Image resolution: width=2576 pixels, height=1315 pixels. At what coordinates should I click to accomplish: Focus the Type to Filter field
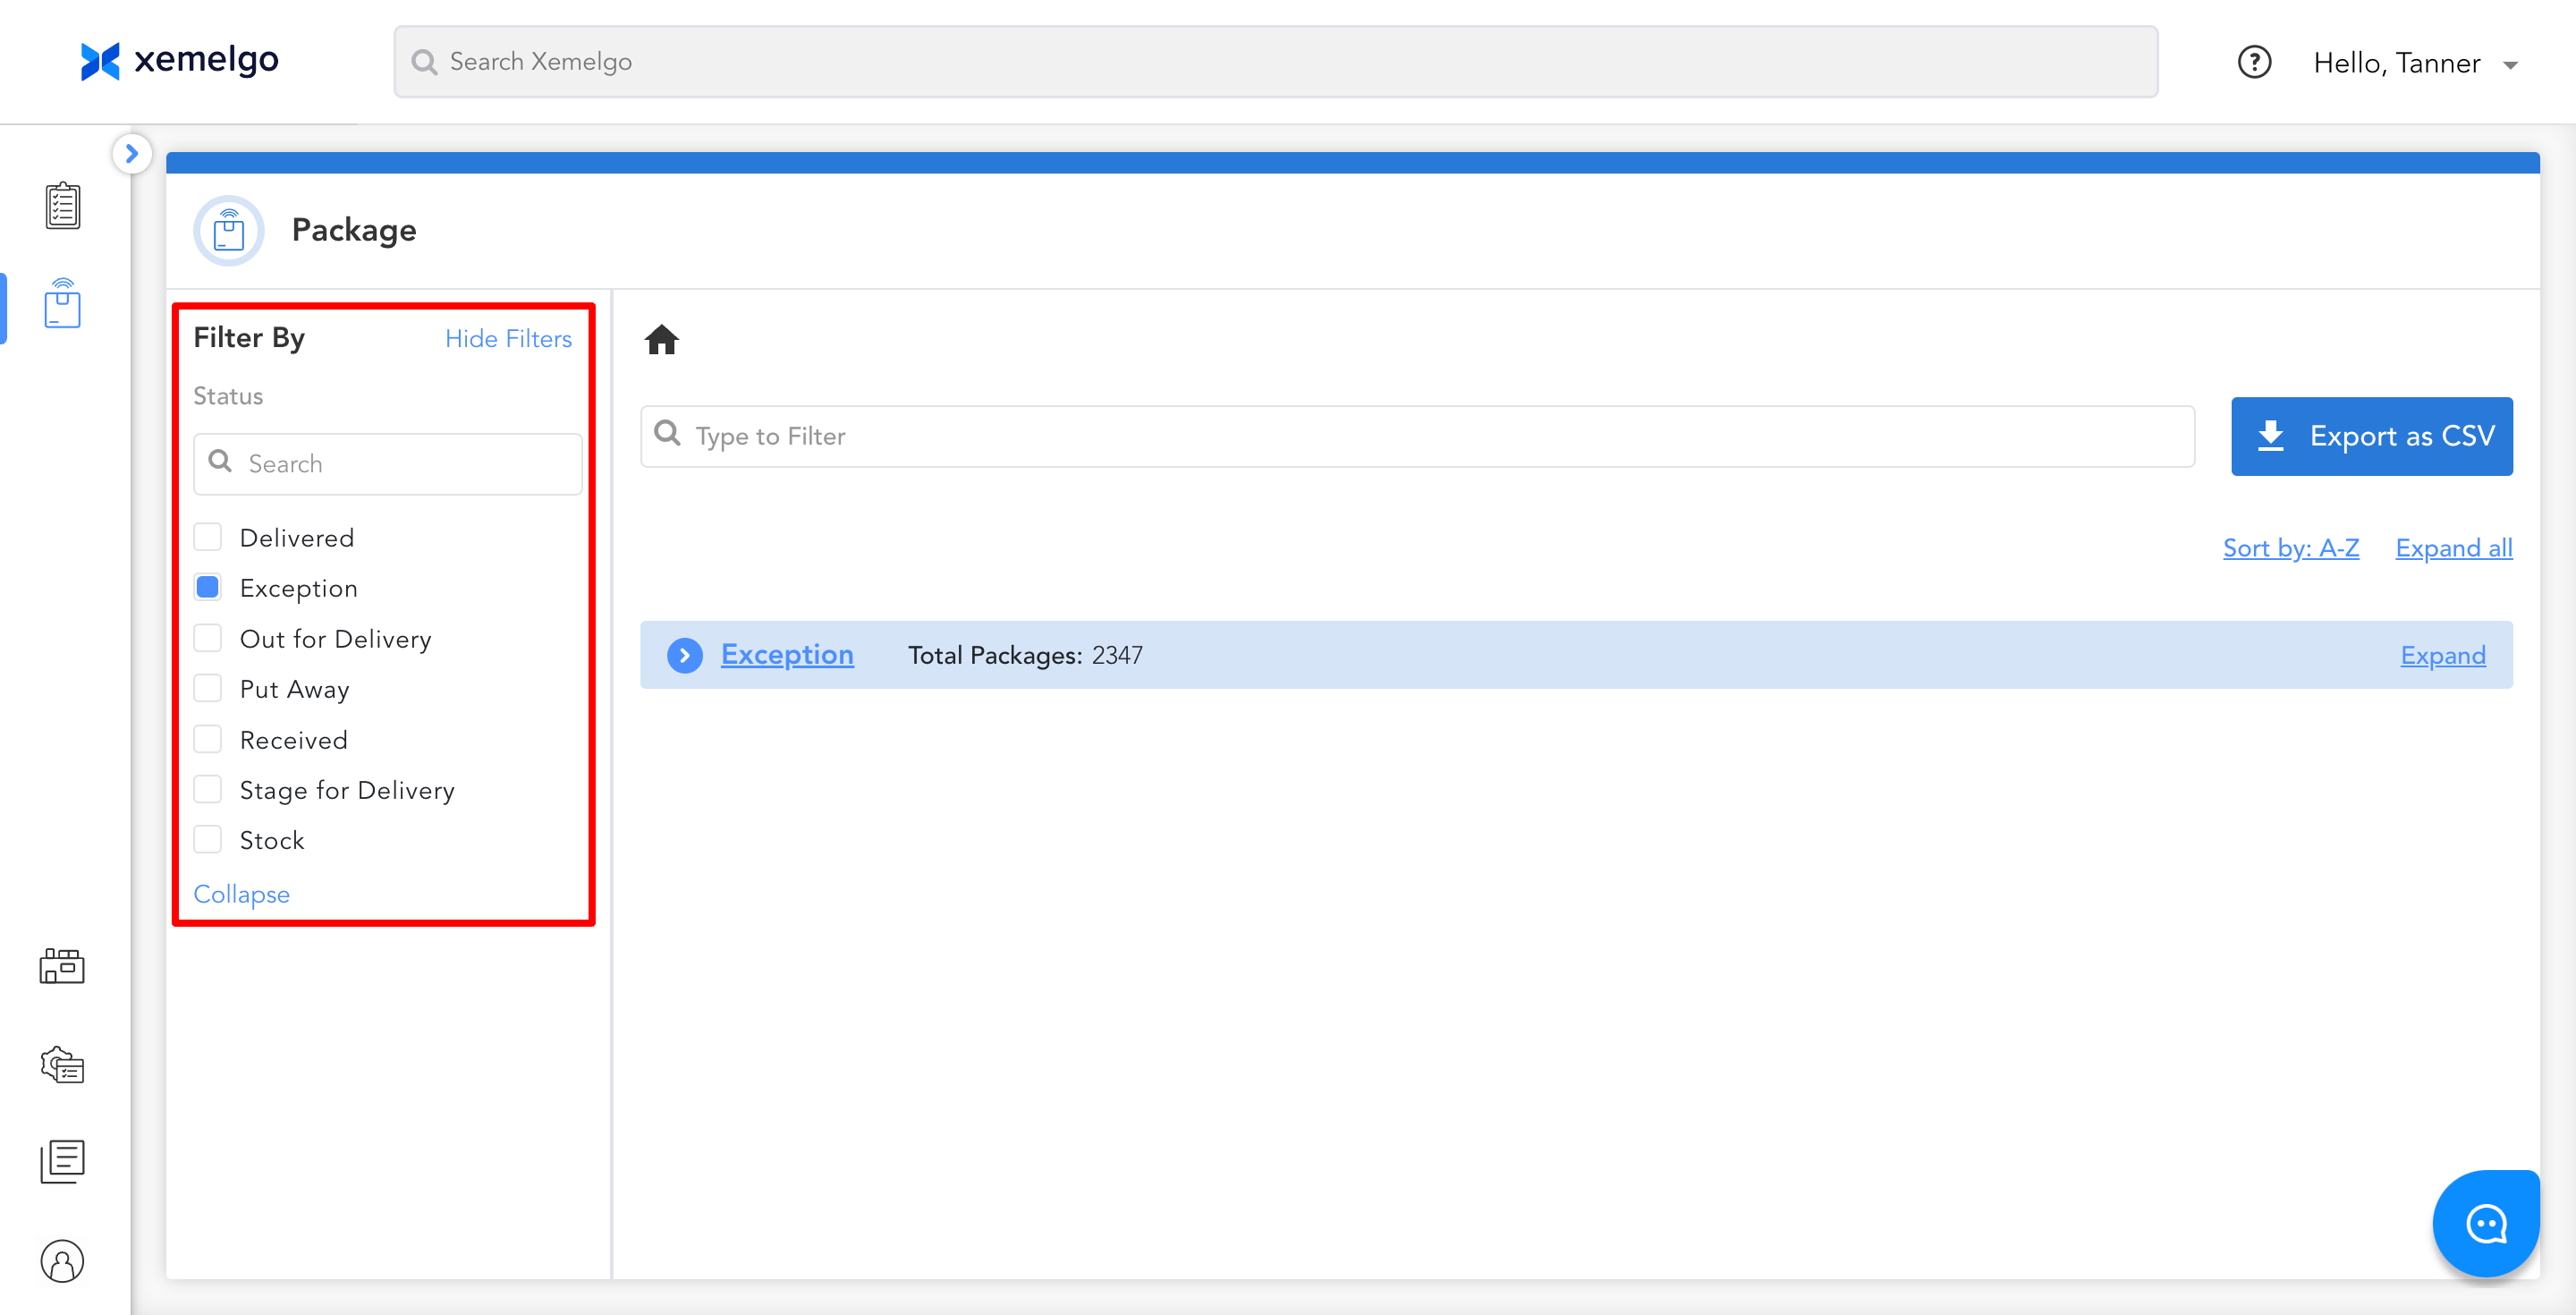tap(1417, 436)
